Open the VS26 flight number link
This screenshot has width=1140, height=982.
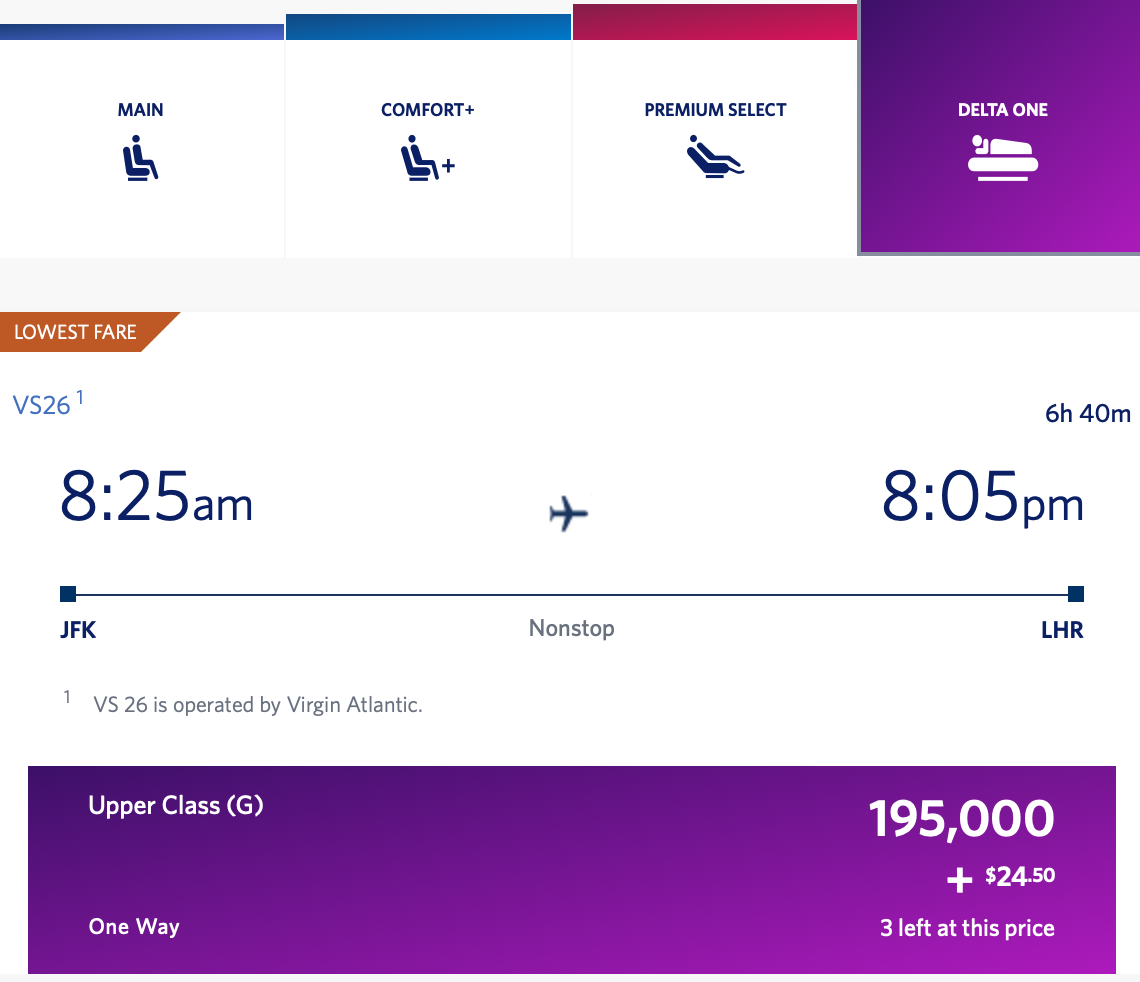(42, 405)
